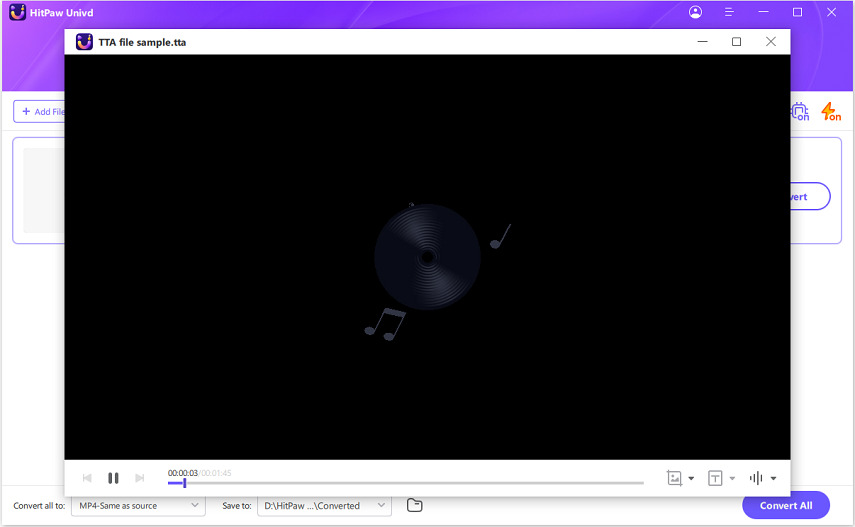This screenshot has width=855, height=527.
Task: Expand the audio track dropdown arrow
Action: click(773, 479)
